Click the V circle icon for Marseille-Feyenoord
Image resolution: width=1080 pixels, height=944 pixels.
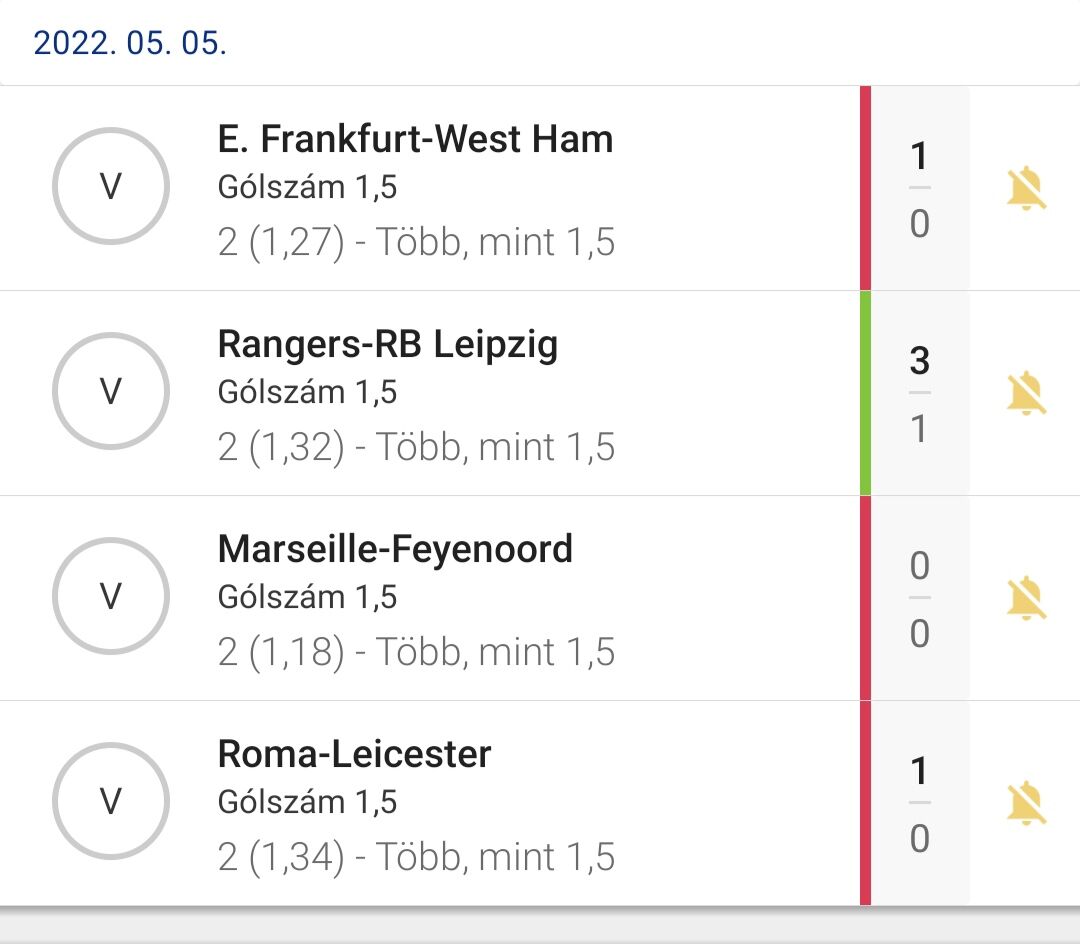click(111, 597)
